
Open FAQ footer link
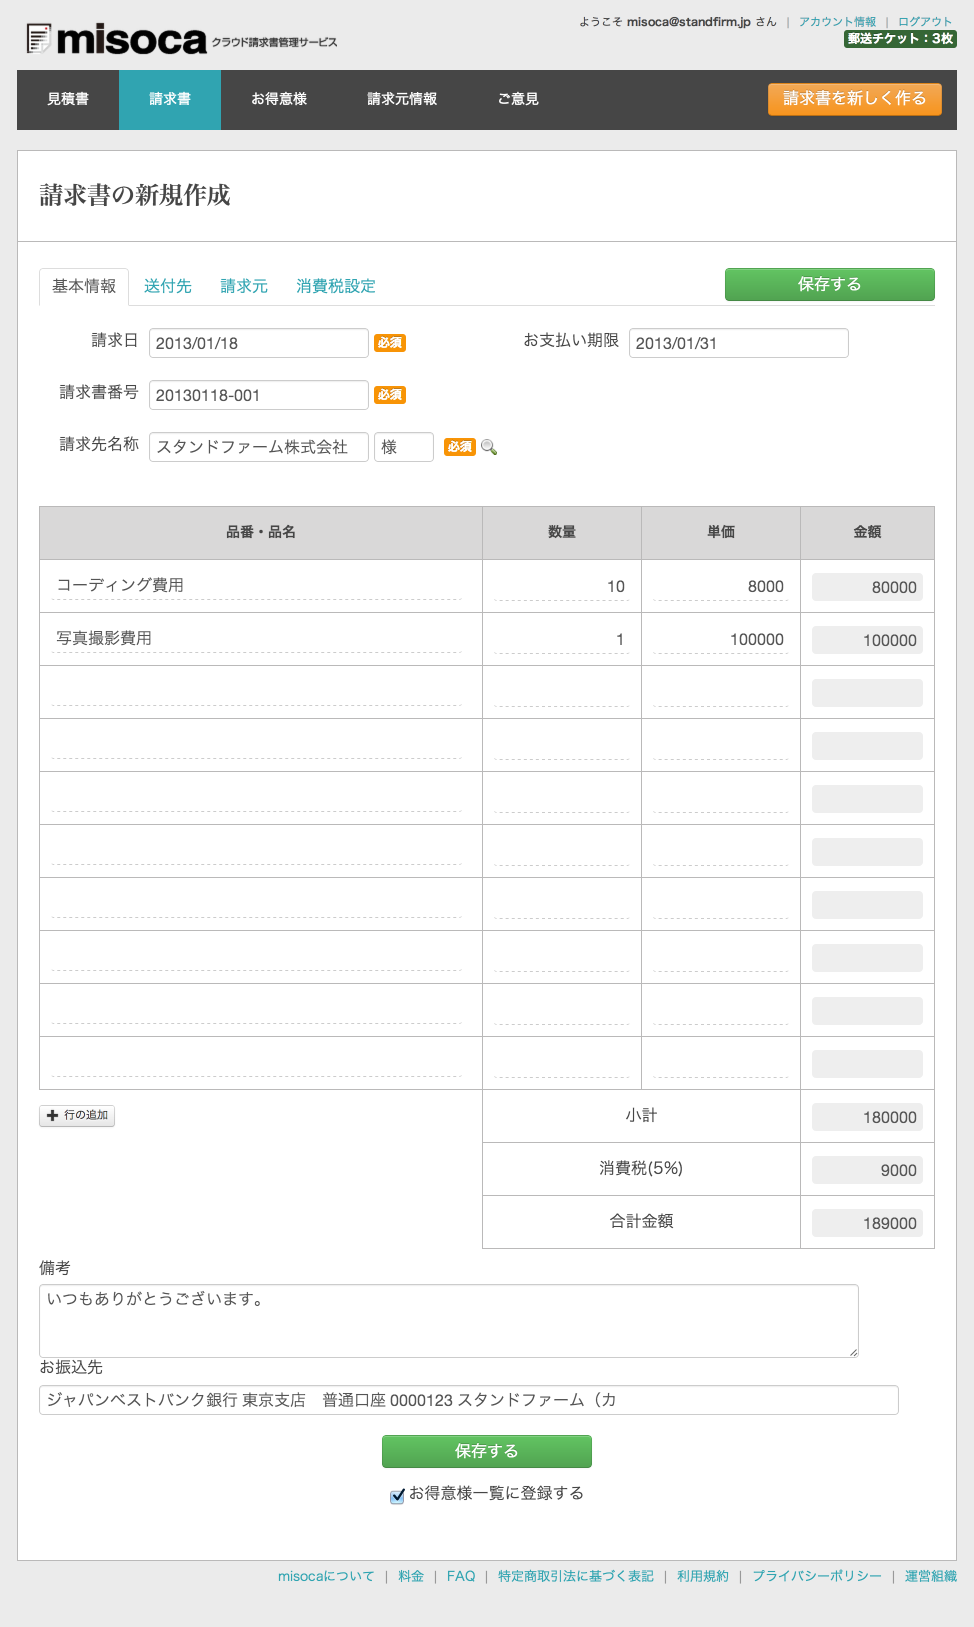click(x=461, y=1576)
